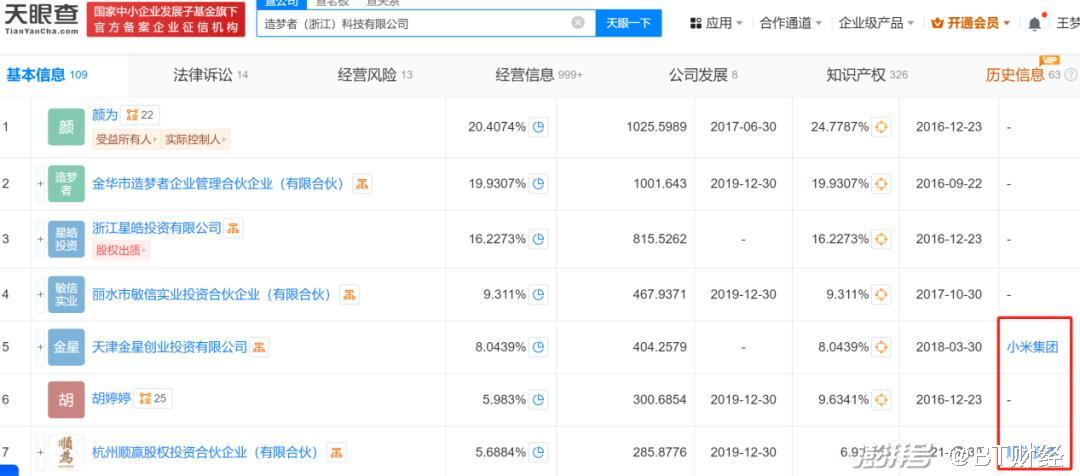Click beneficial share icon next to 24.7787%

pos(881,127)
